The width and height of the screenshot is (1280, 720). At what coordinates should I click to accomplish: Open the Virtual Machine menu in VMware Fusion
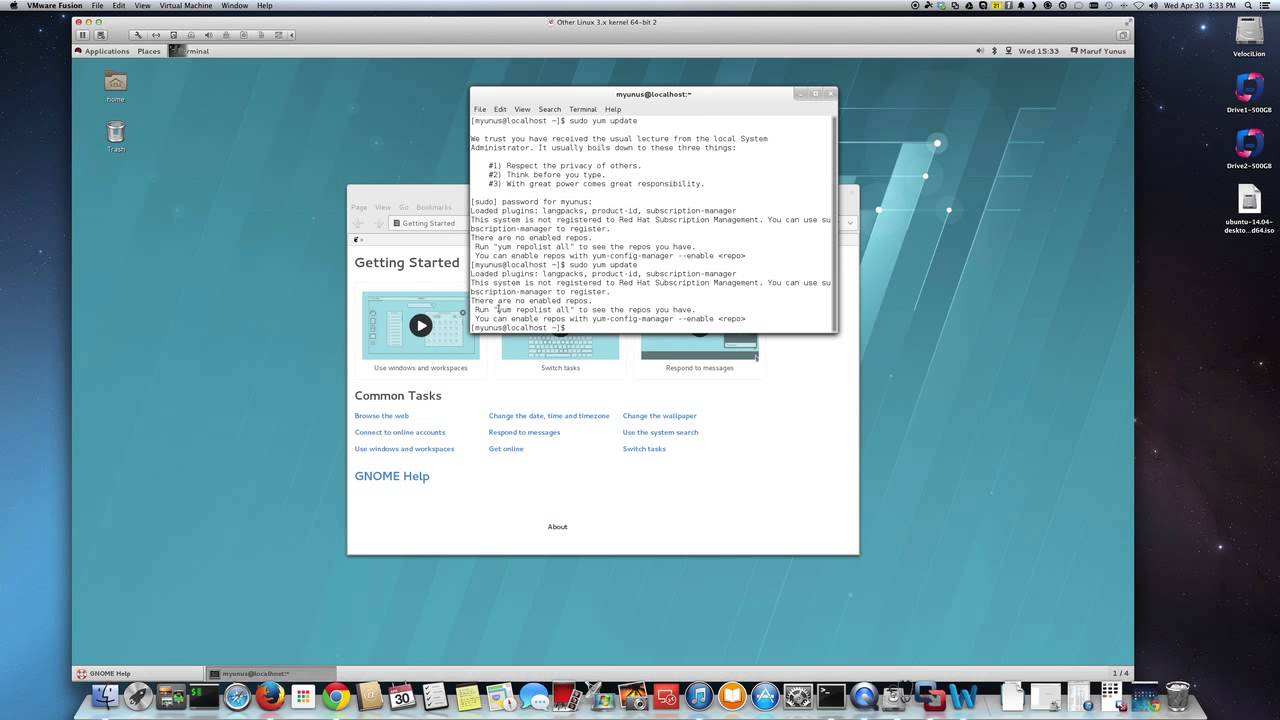(x=186, y=6)
